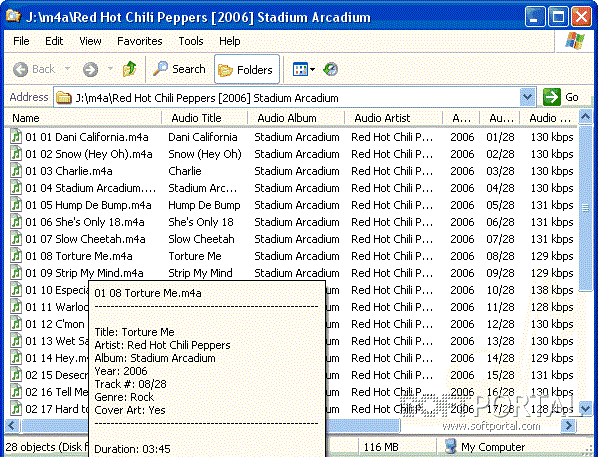Open the Views icon in toolbar
Screen dimensions: 598x457
[300, 69]
